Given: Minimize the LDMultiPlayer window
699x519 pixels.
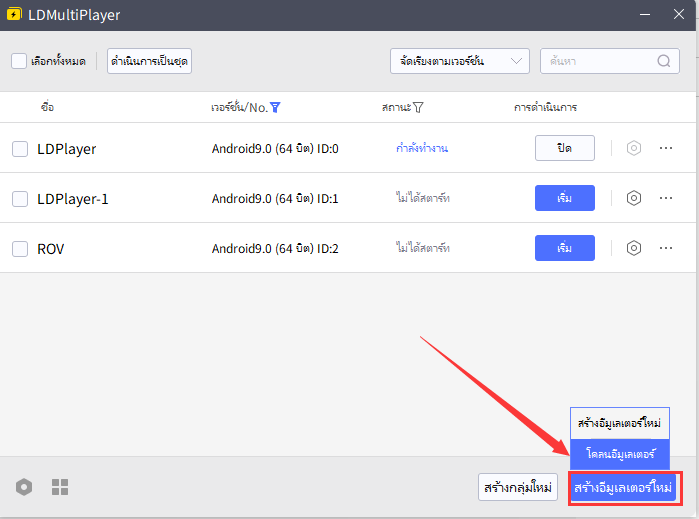Looking at the screenshot, I should (645, 14).
